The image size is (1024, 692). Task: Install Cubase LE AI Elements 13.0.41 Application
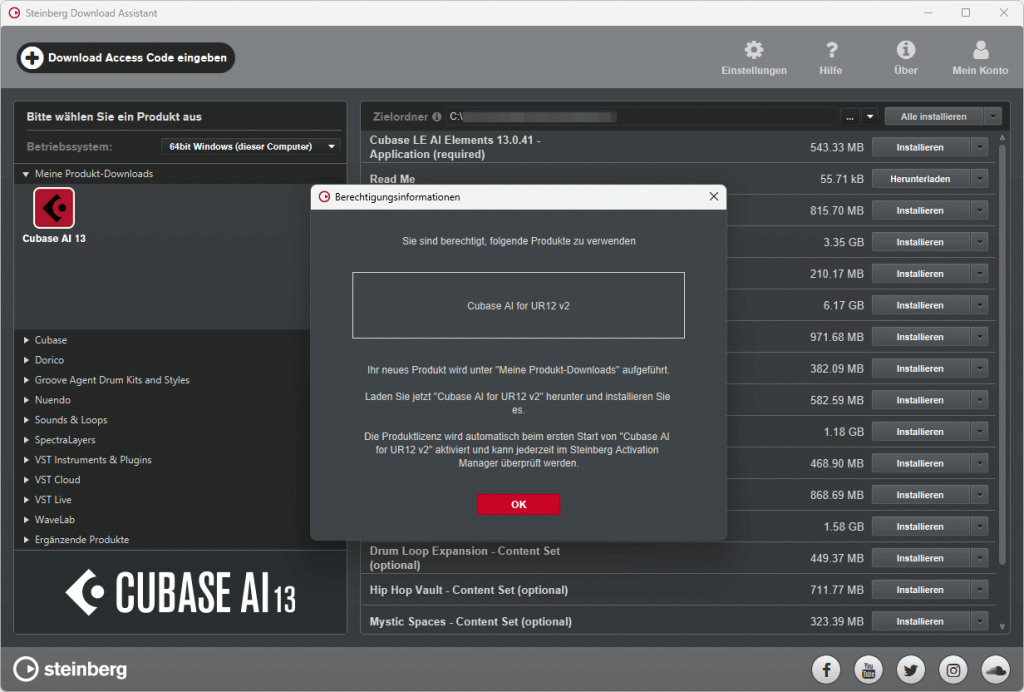point(920,148)
